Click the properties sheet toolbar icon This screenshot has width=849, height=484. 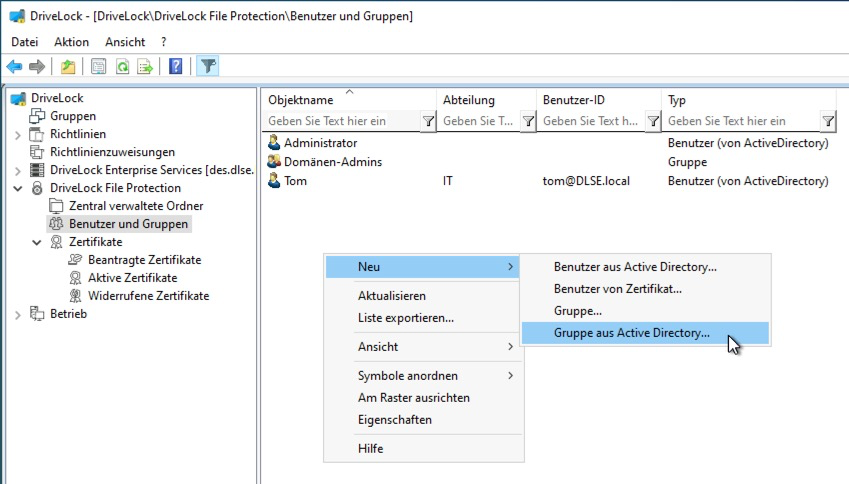99,67
